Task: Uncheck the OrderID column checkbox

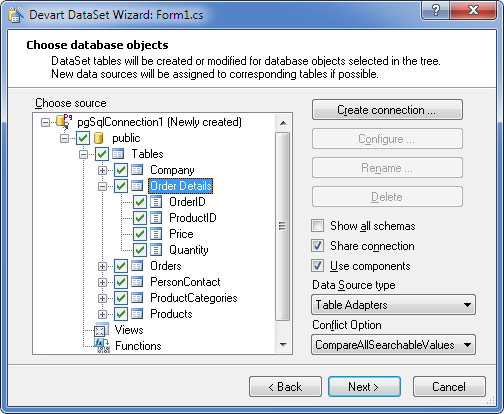Action: 140,202
